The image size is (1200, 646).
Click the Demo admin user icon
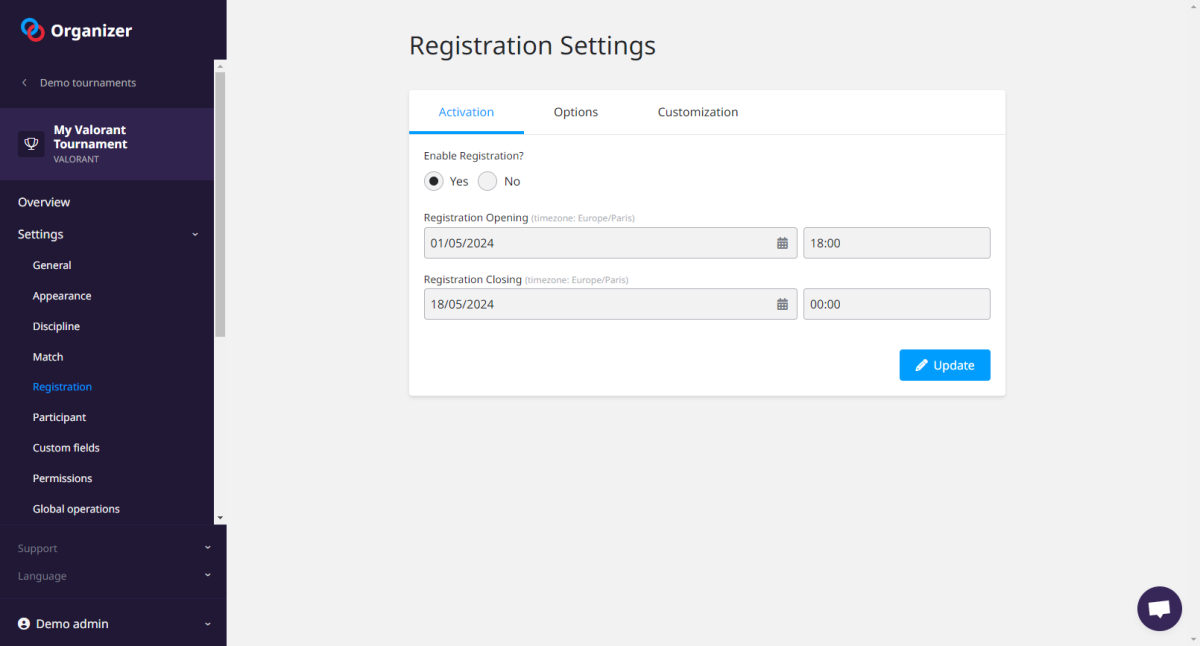tap(23, 623)
